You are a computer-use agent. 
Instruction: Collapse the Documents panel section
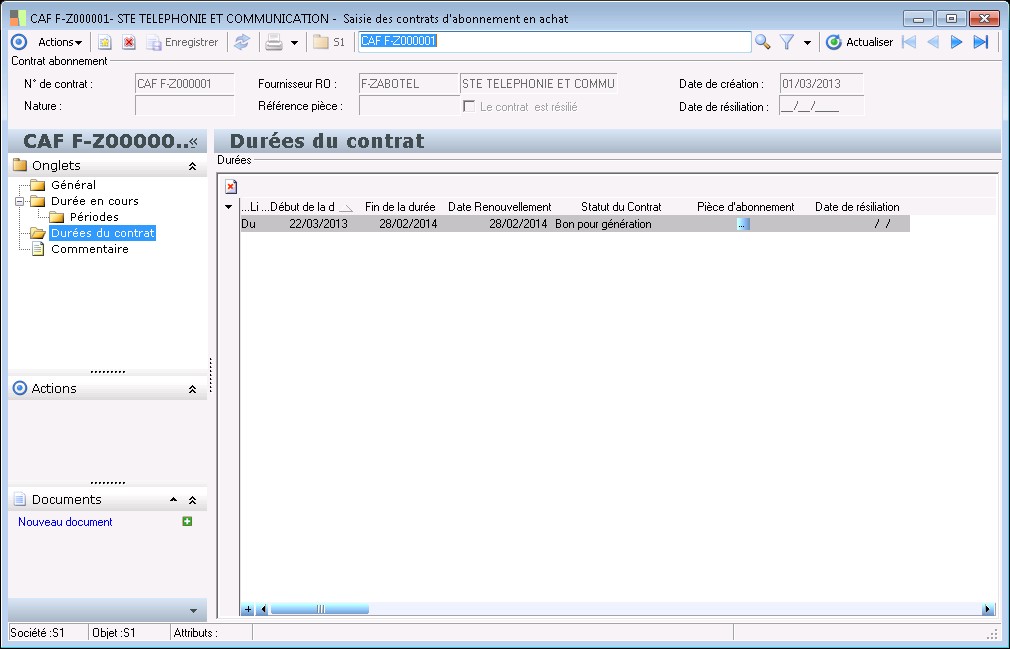192,500
